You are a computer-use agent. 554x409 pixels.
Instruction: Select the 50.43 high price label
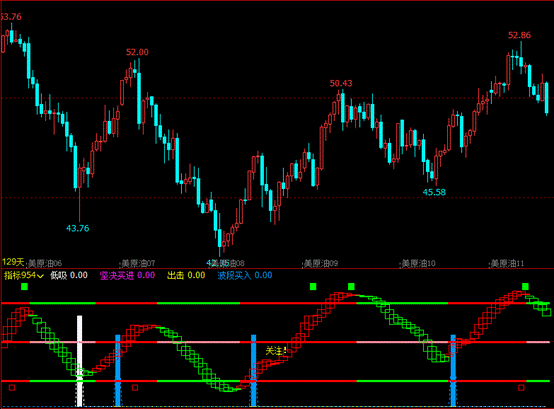coord(341,83)
